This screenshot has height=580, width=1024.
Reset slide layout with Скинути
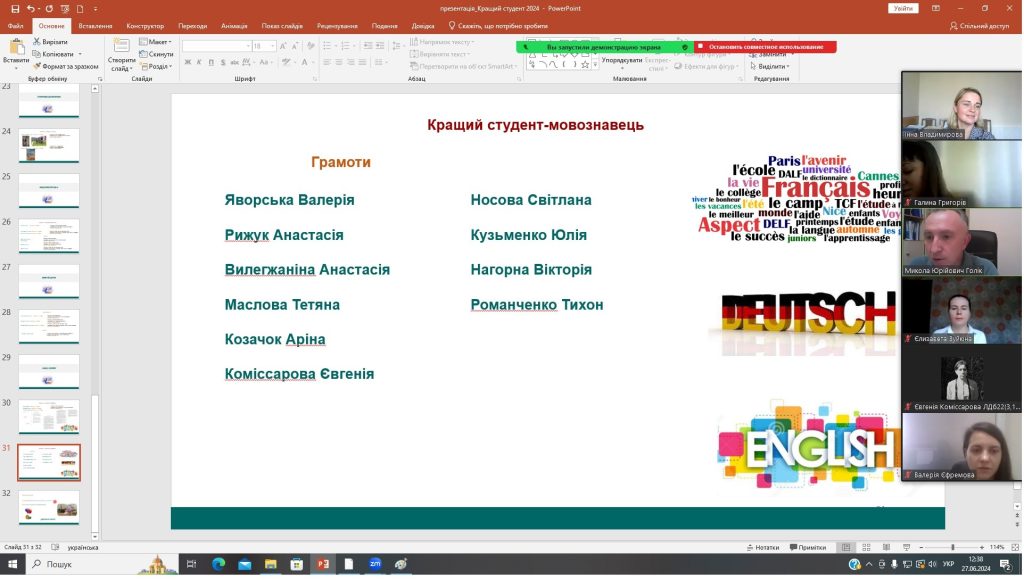tap(156, 54)
